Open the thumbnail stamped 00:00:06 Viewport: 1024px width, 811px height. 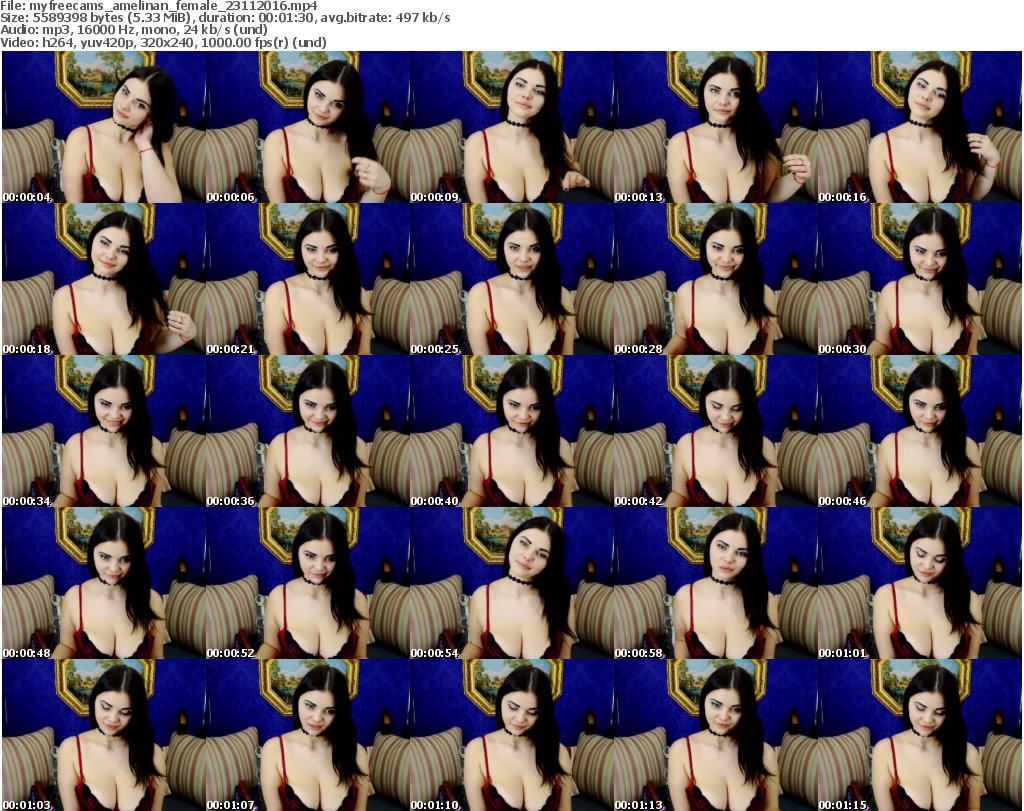tap(308, 127)
